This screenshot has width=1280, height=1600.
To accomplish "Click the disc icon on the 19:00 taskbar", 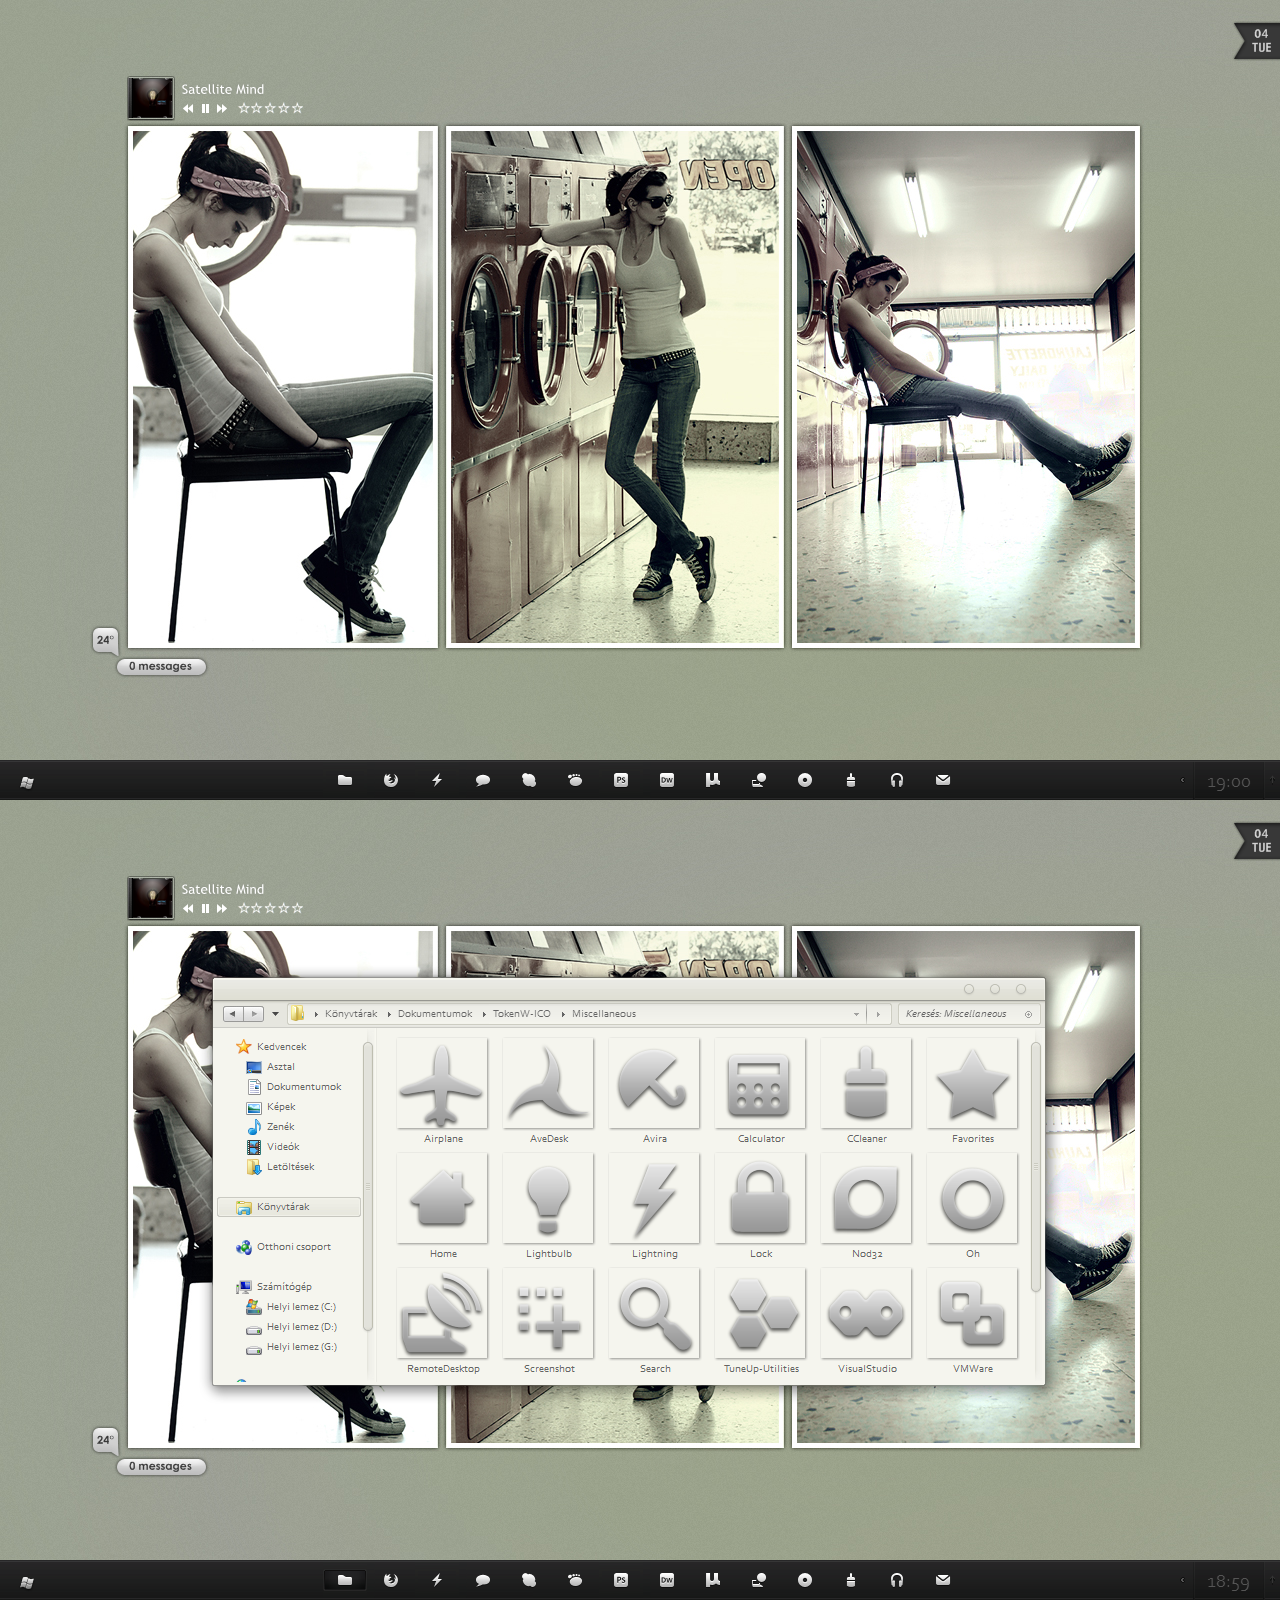I will click(x=805, y=780).
